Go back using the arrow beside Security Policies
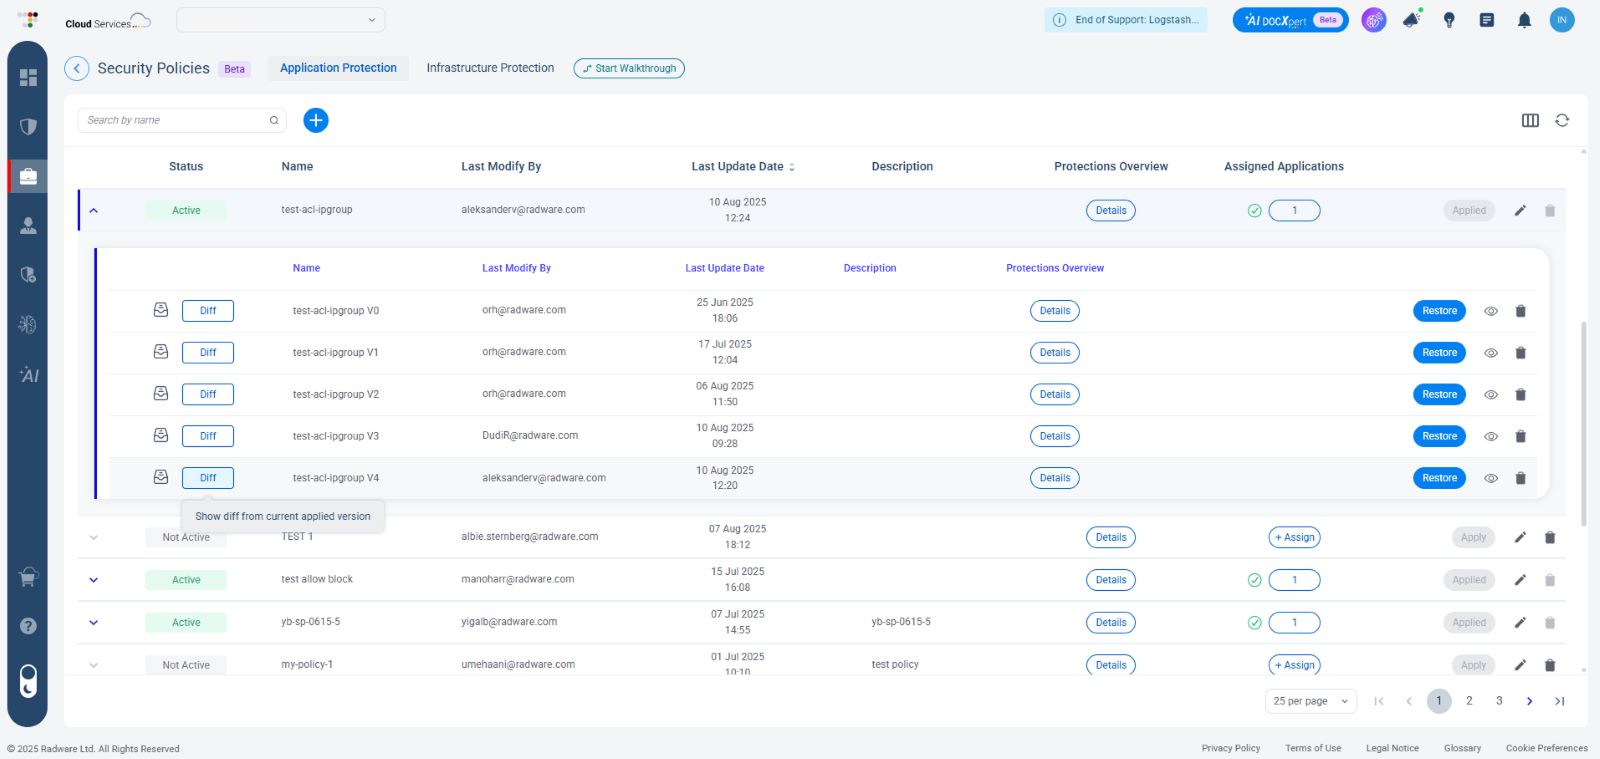Screen dimensions: 1600x759 pyautogui.click(x=76, y=68)
